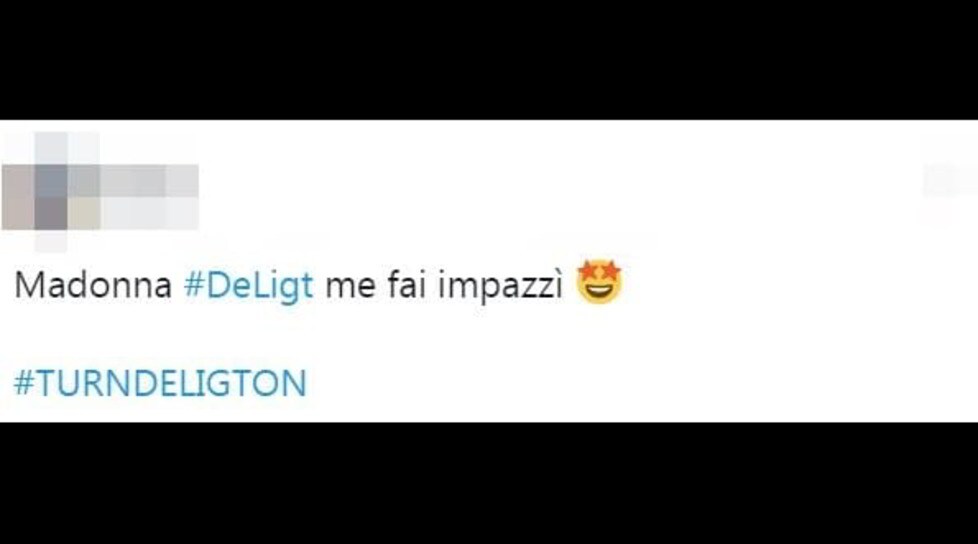Click the "Ligt" part of the #DeLigt hashtag
Screen dimensions: 978x544
[284, 286]
